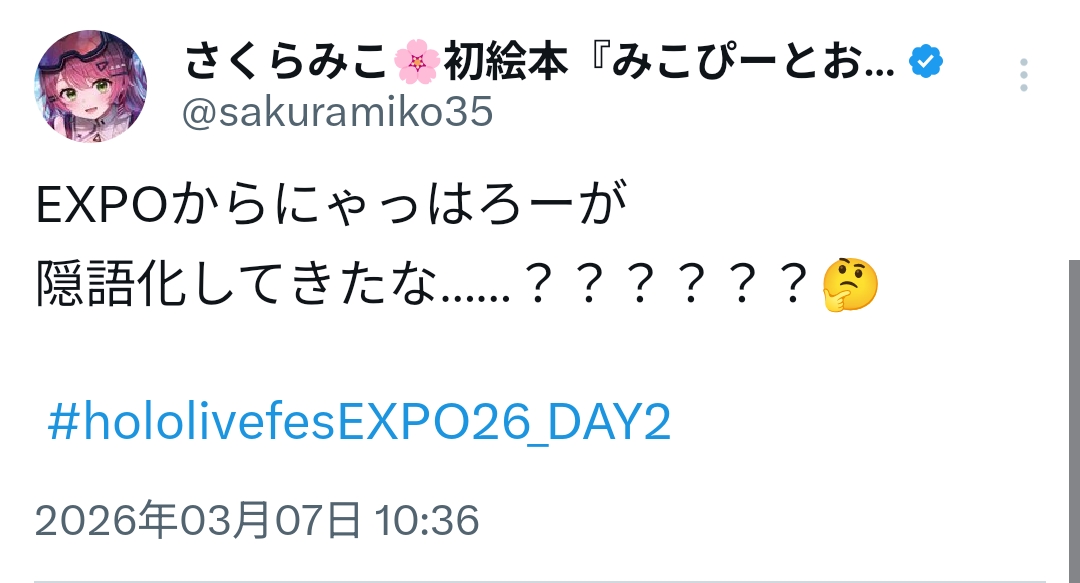Open the #hololivefesEXPO26_DAY2 hashtag
The image size is (1080, 583).
coord(359,422)
